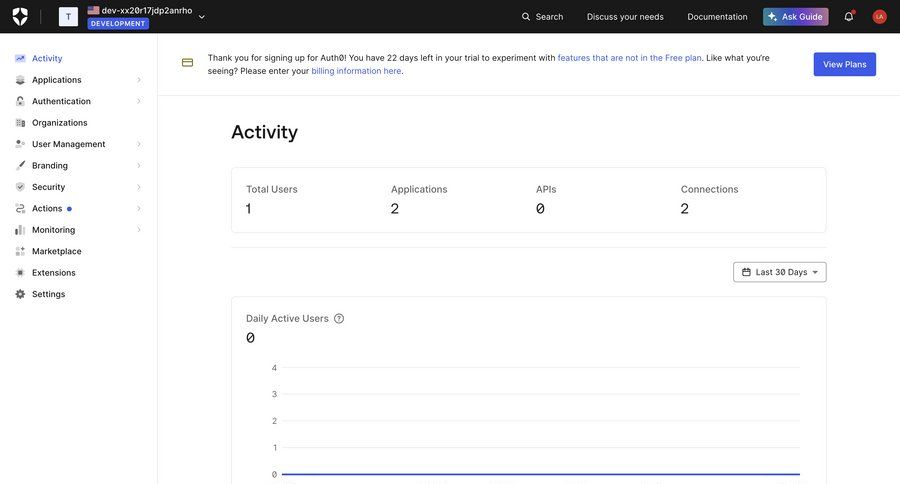Click the Settings gear icon

tap(20, 294)
